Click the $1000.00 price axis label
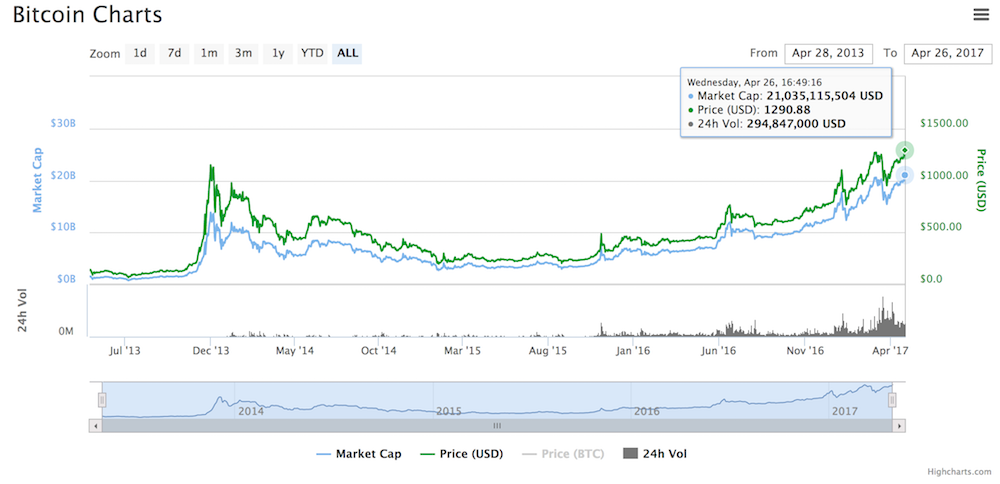Viewport: 1000px width, 484px height. tap(944, 175)
